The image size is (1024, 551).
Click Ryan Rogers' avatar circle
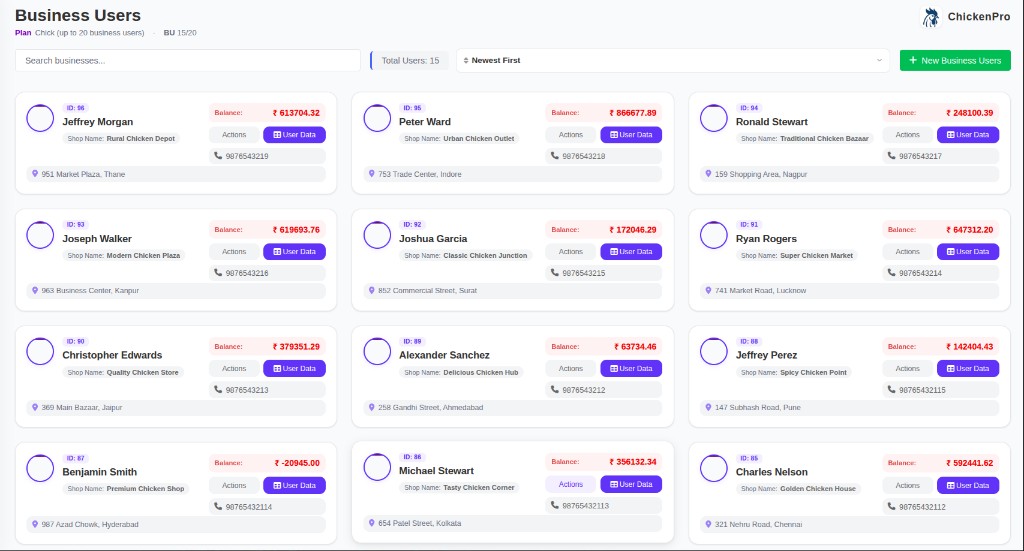click(713, 235)
